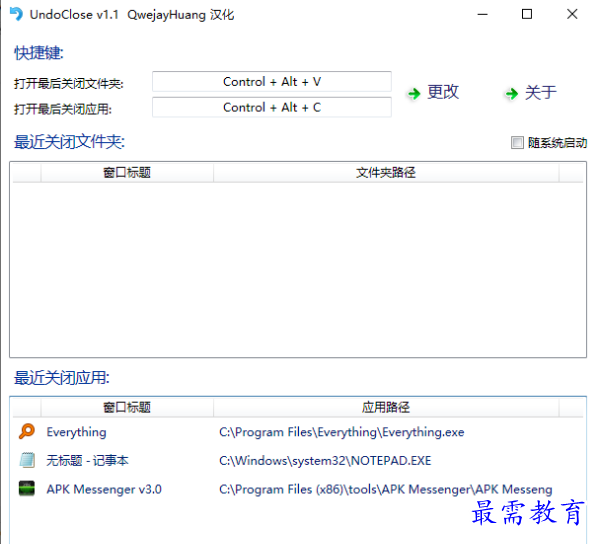Image resolution: width=593 pixels, height=544 pixels.
Task: Select the Everything row title
Action: [76, 432]
